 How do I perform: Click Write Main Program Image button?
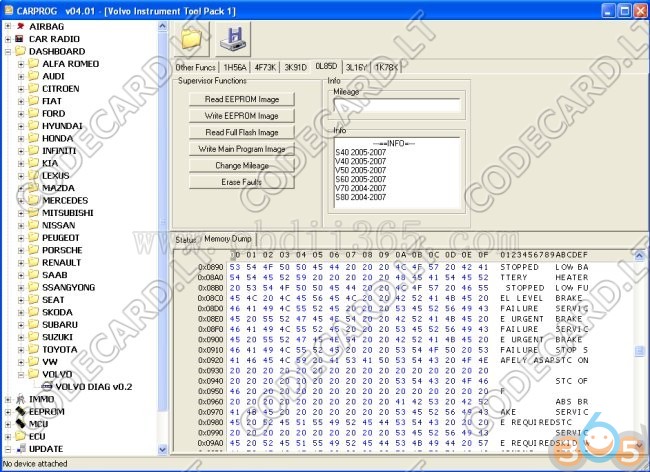point(242,149)
